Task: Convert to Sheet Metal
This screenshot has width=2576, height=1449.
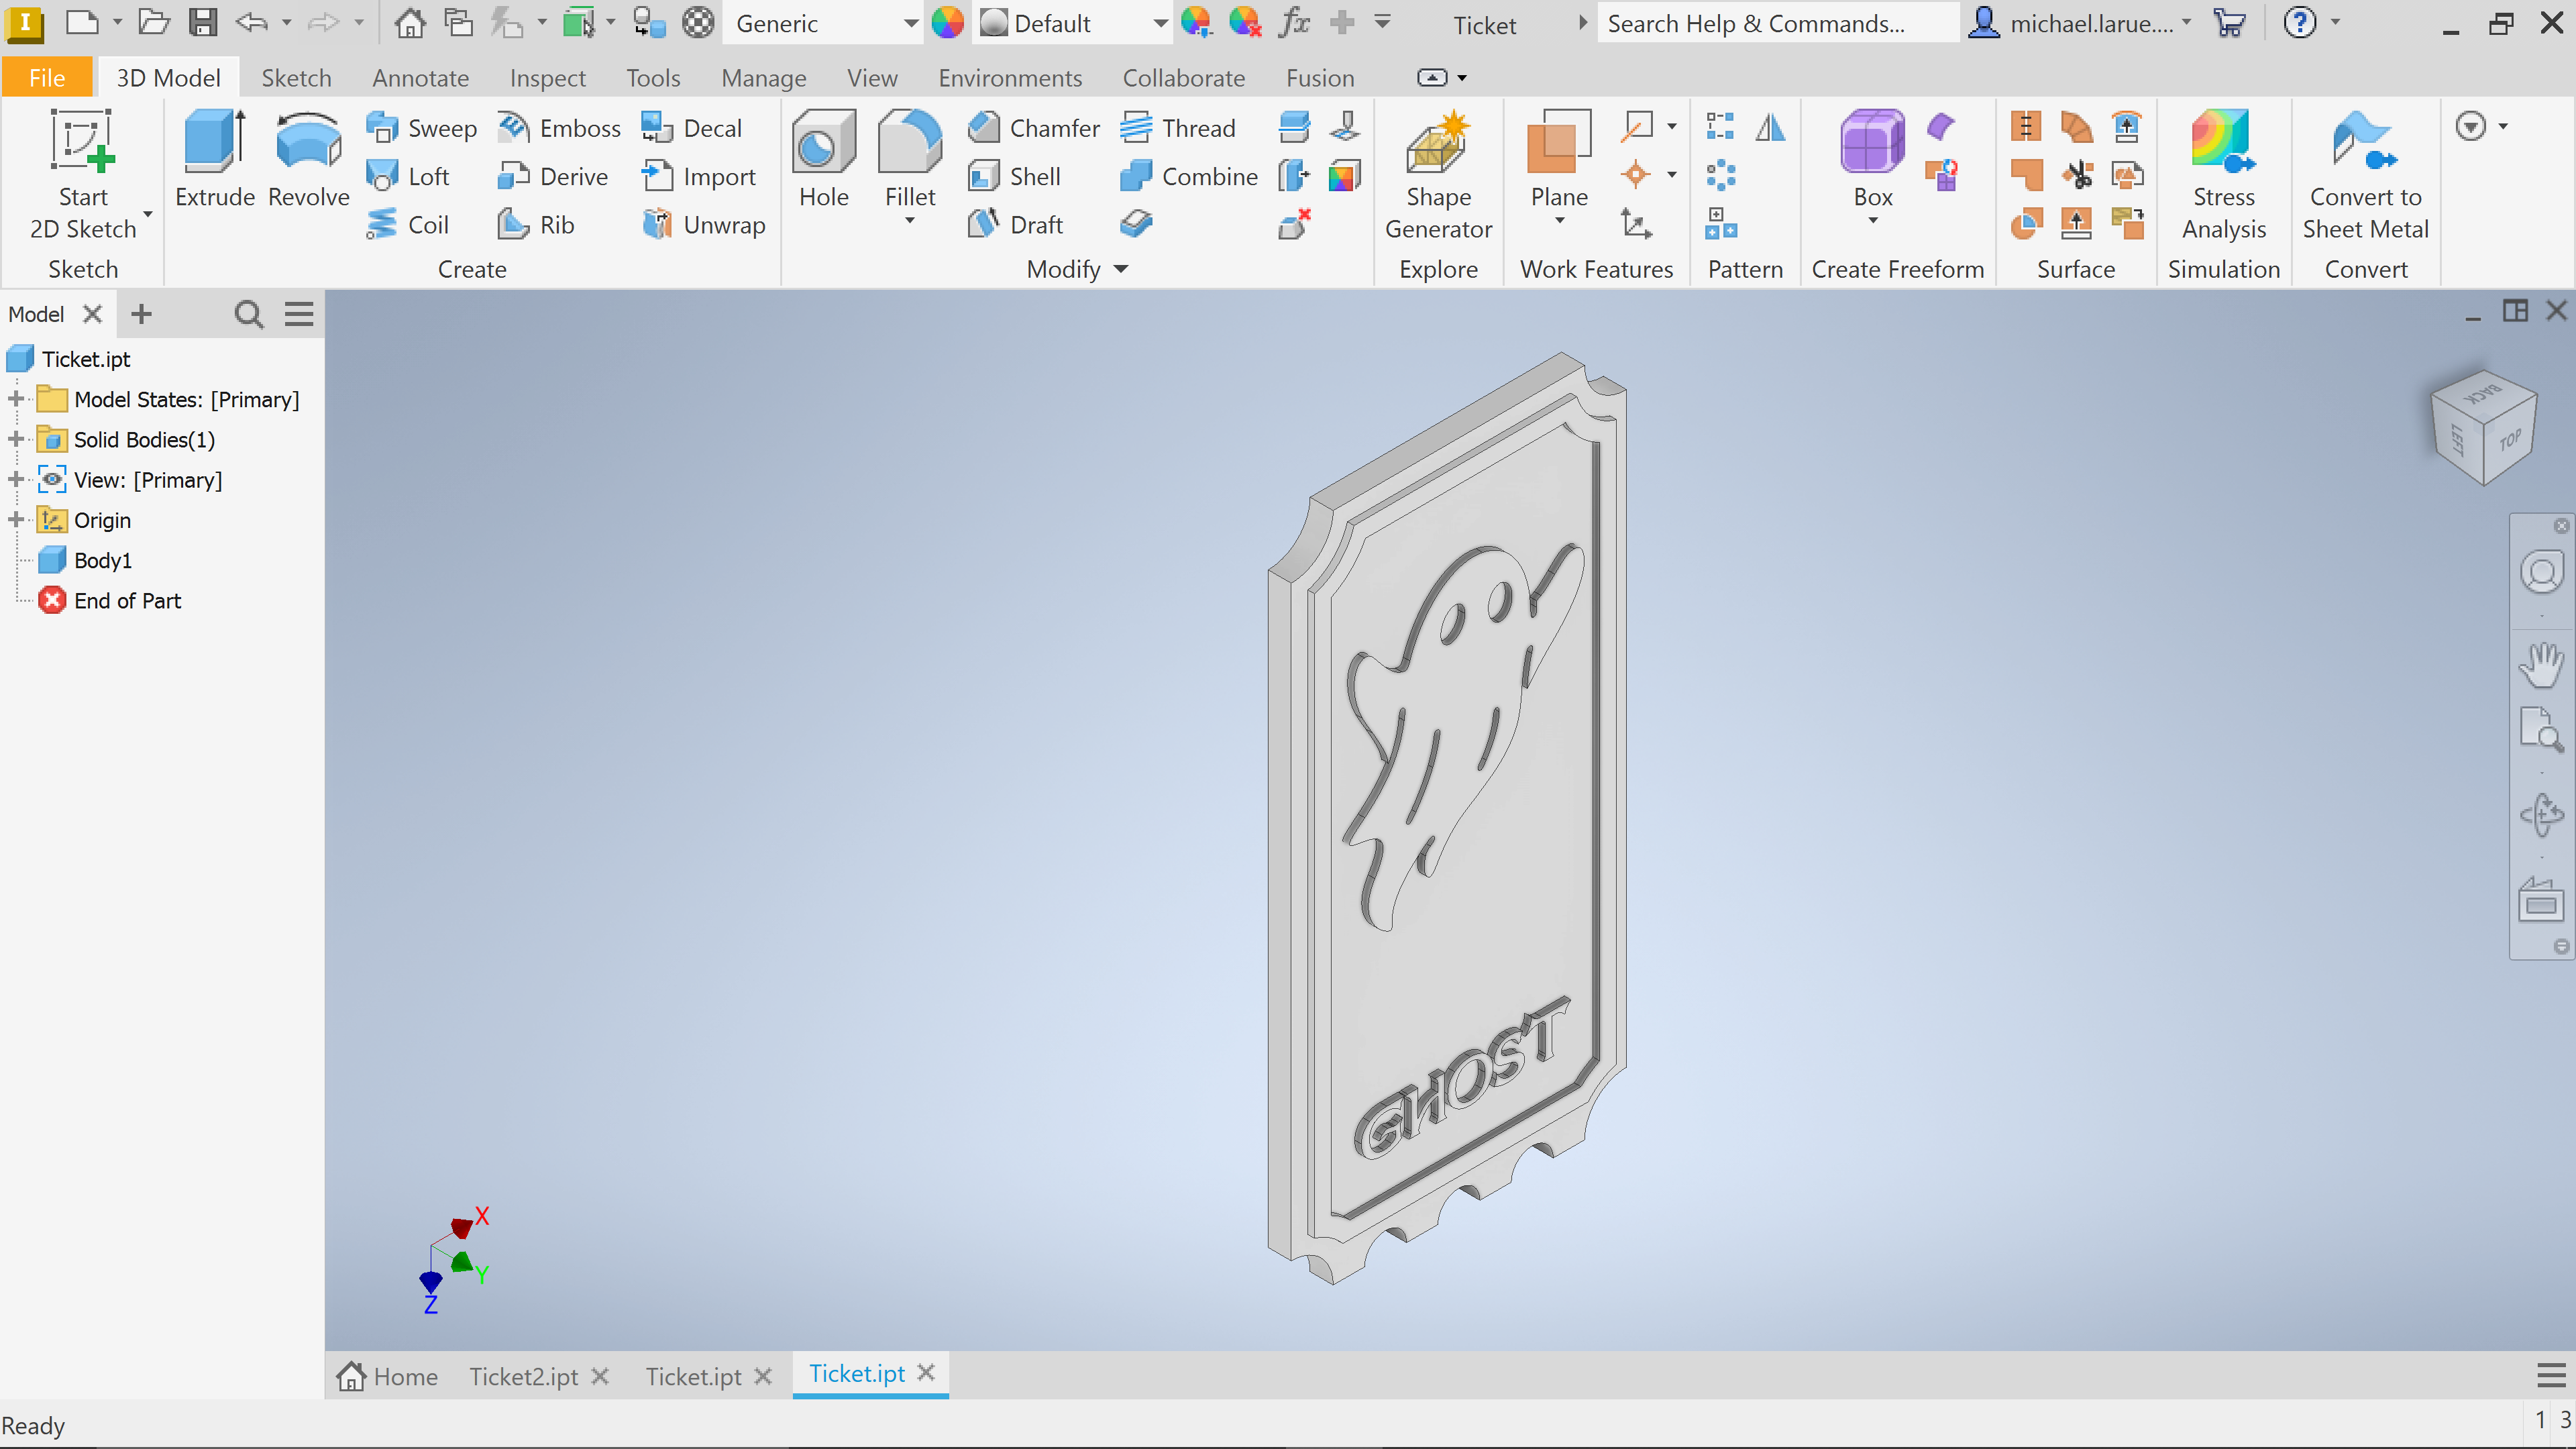Action: 2365,175
